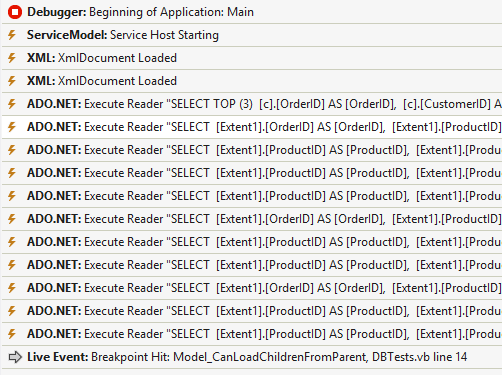Screen dimensions: 502x375
Task: Select the second XmlDocument Loaded event
Action: click(252, 81)
